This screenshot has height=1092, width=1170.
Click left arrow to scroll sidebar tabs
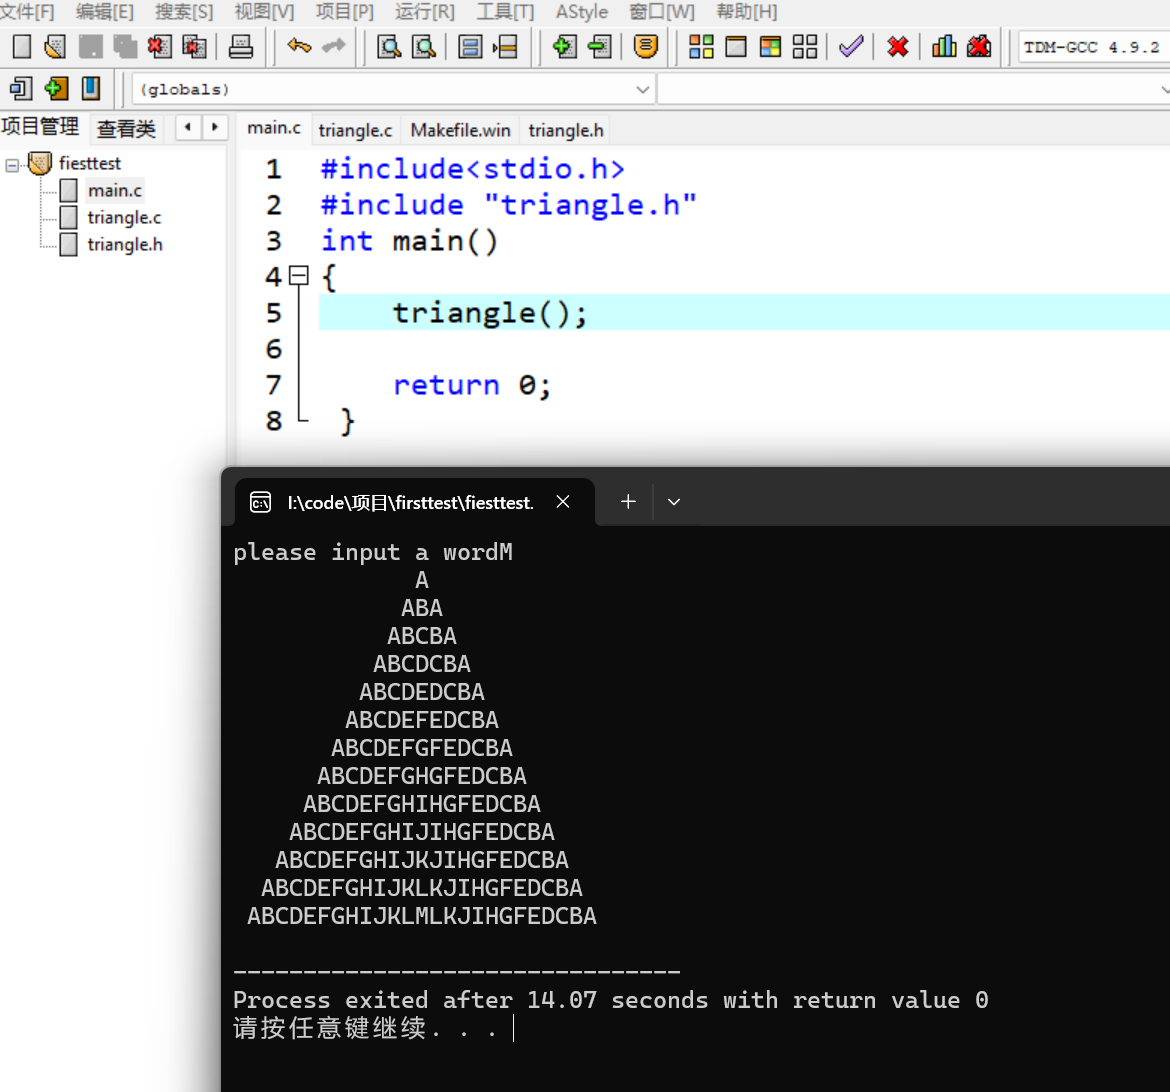(x=188, y=127)
